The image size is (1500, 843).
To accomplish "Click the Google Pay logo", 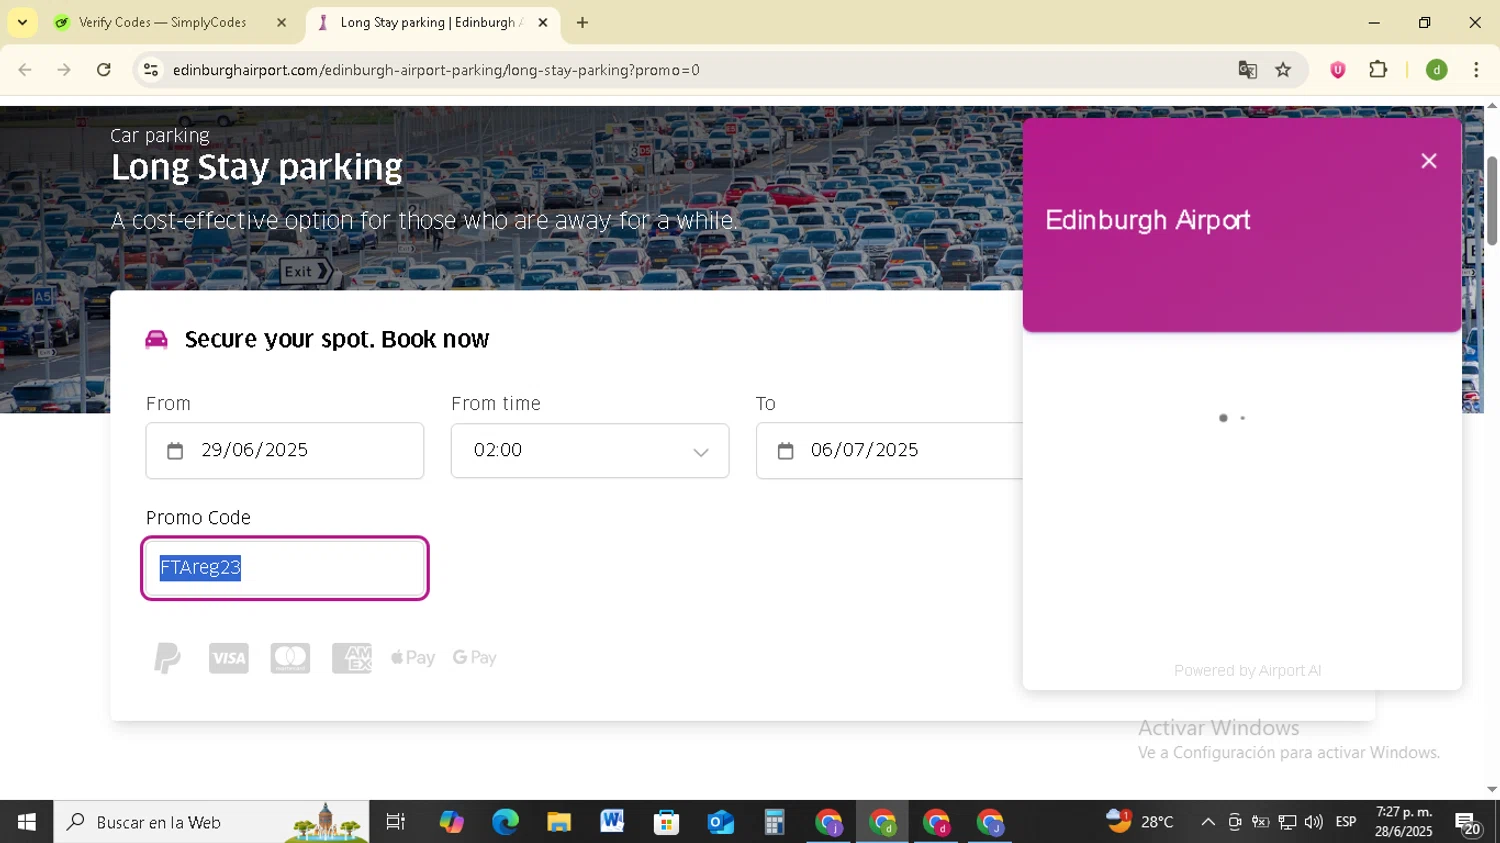I will [475, 658].
